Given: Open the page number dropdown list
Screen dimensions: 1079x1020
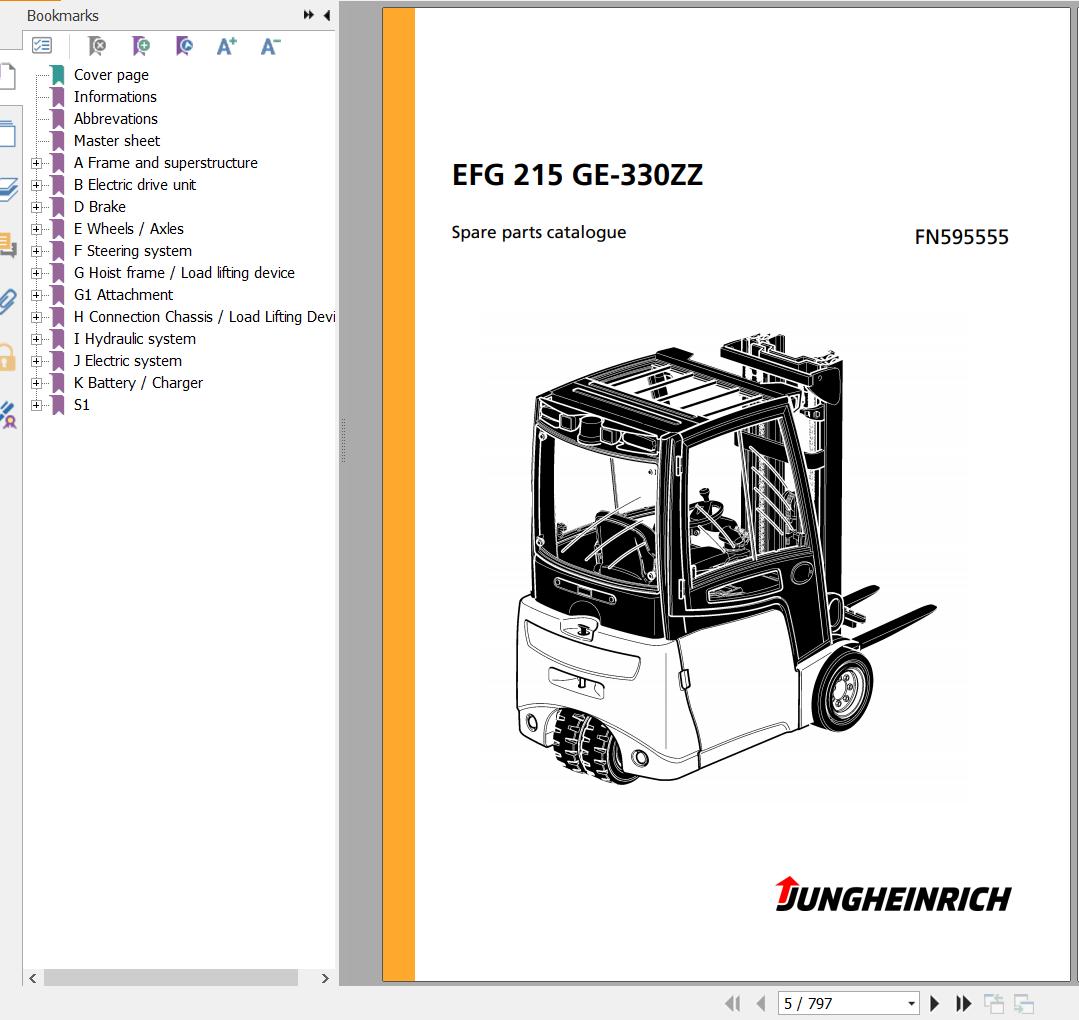Looking at the screenshot, I should (x=911, y=1003).
